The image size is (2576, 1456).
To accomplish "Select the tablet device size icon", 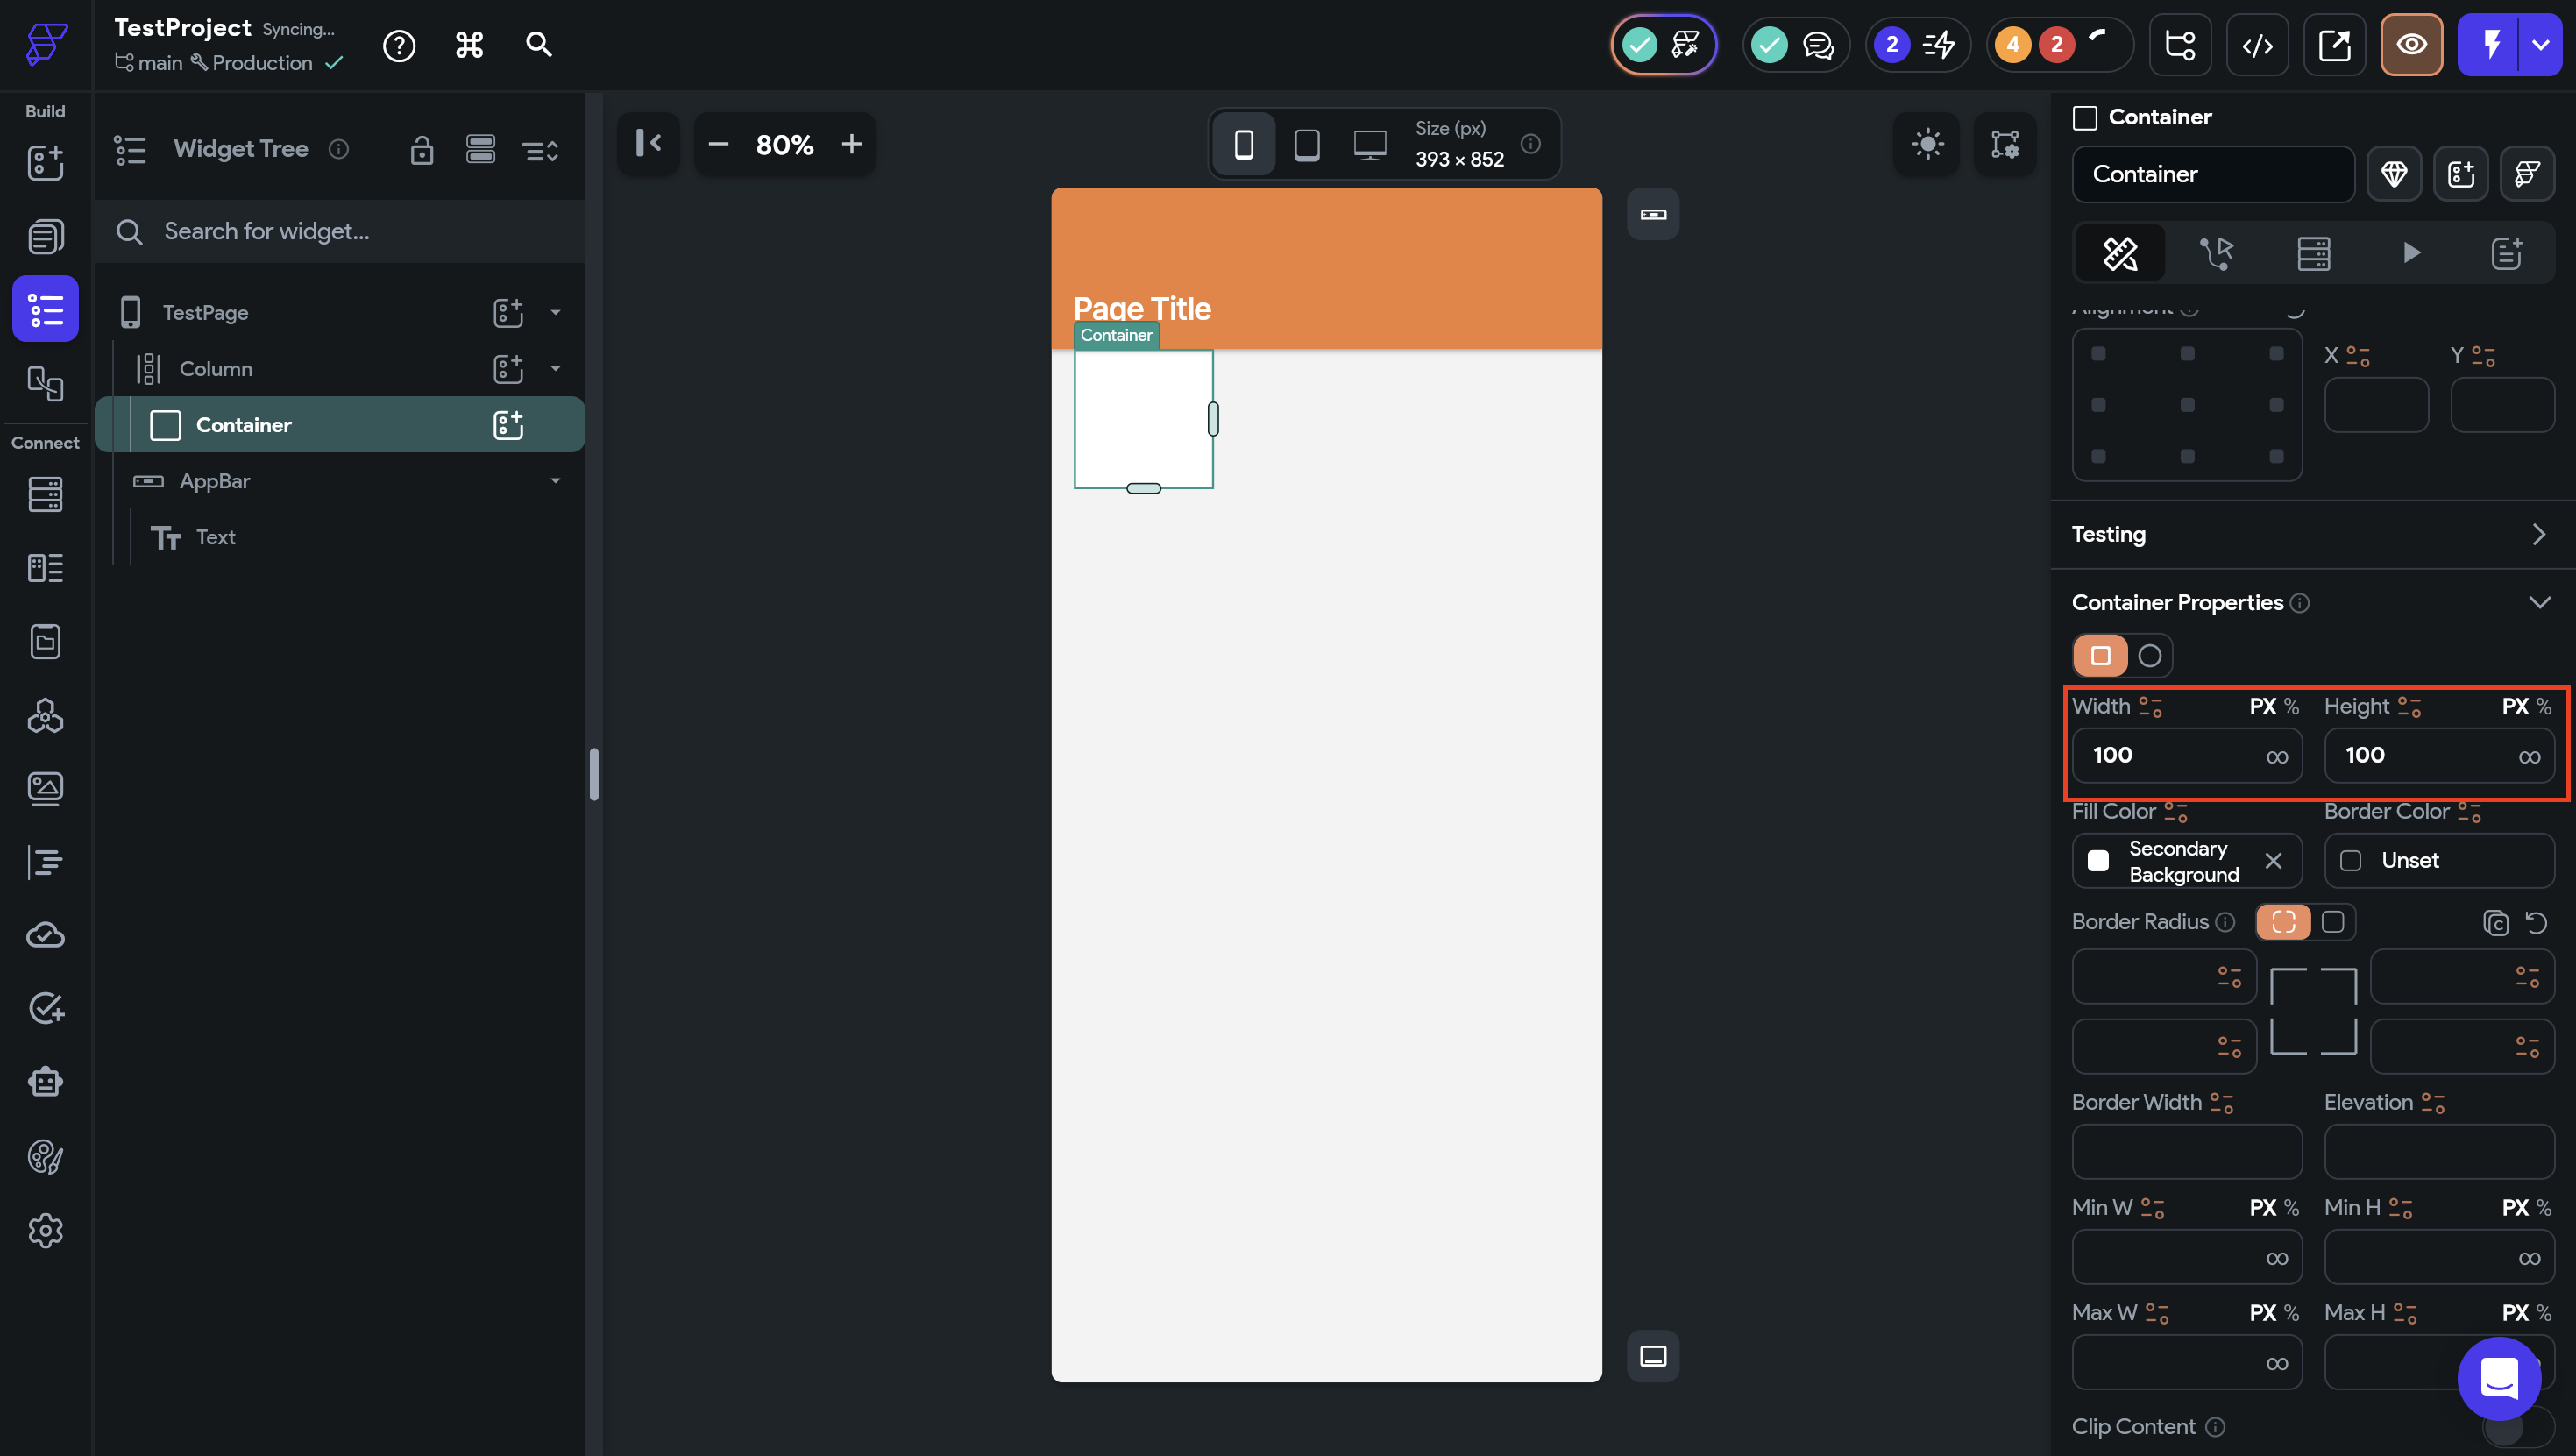I will pos(1306,145).
